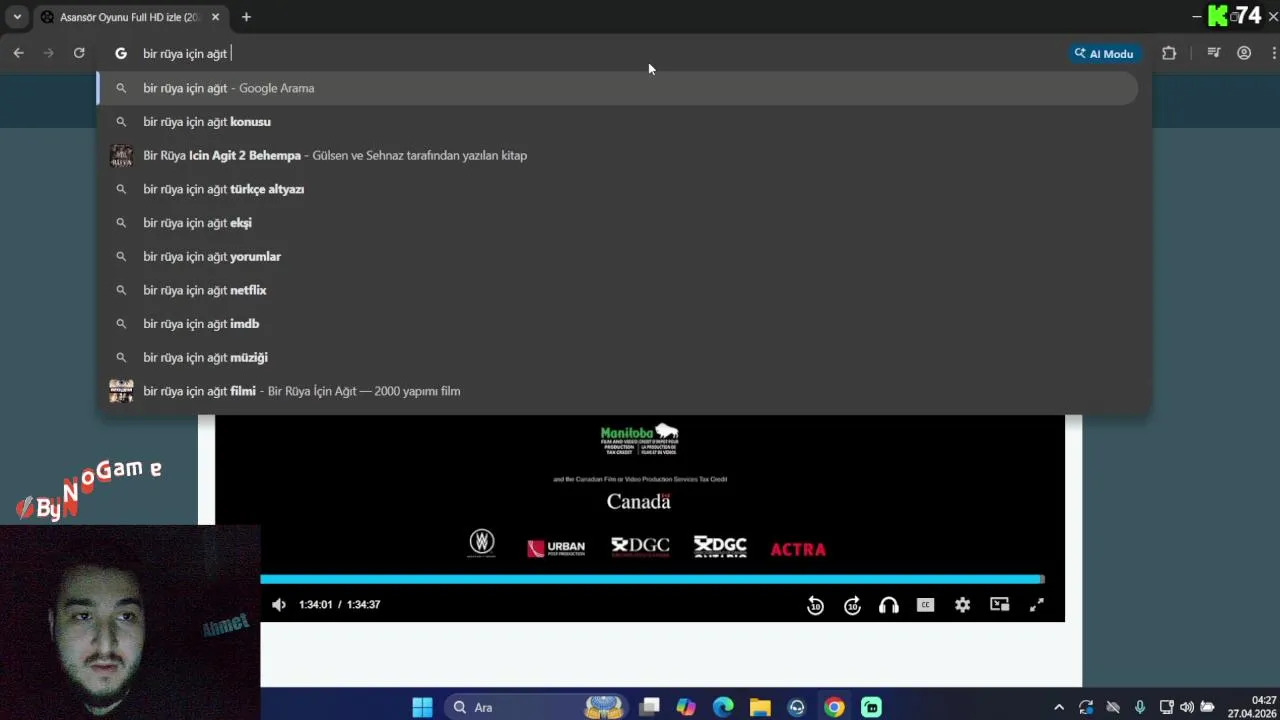
Task: Choose 'bir rüya için ağıt ekşi' suggestion
Action: [617, 223]
